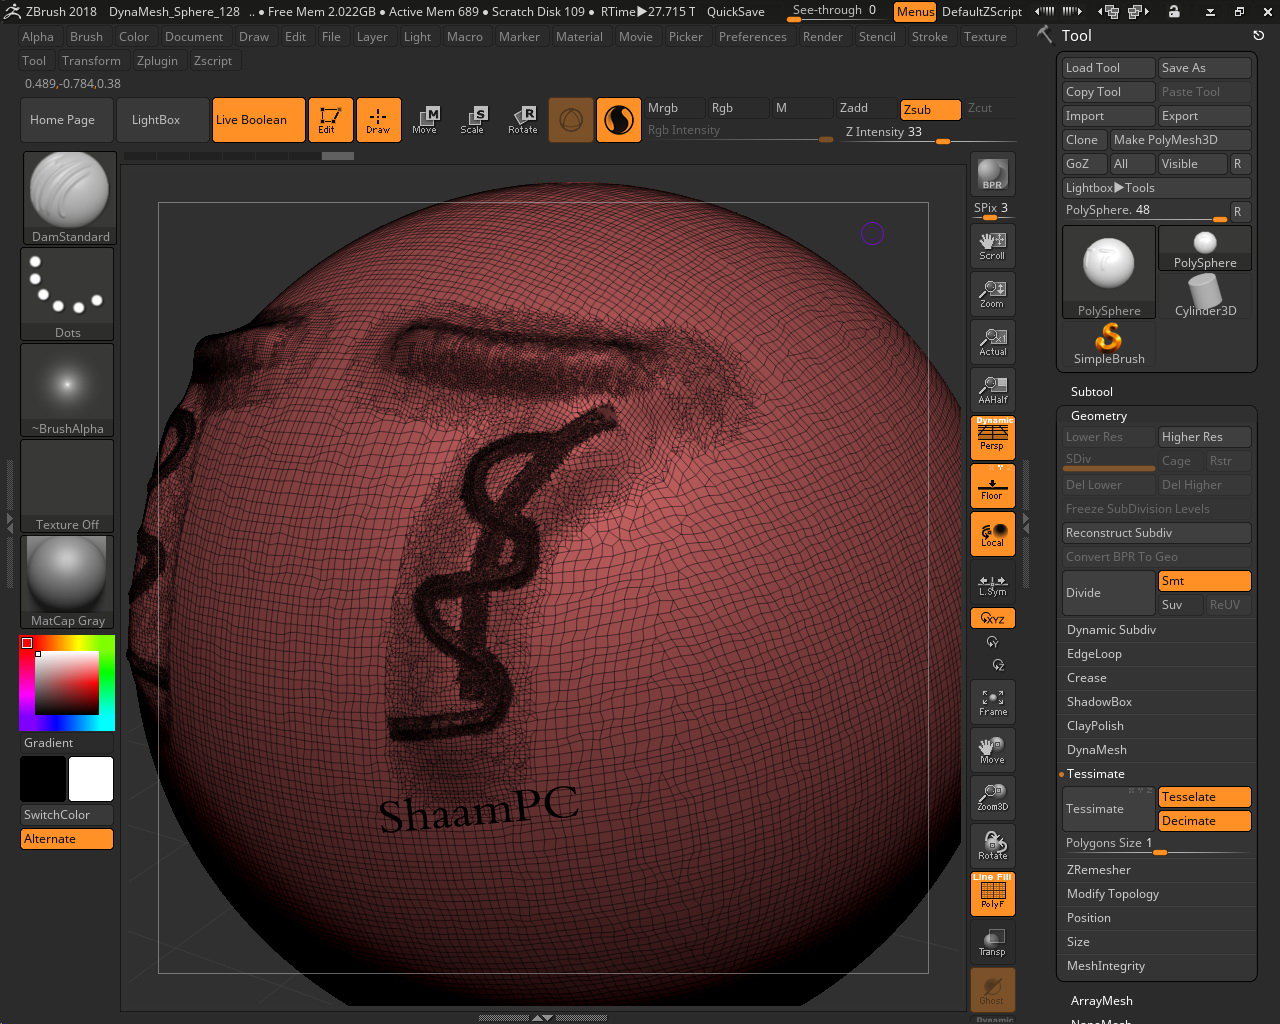The image size is (1280, 1024).
Task: Toggle the Floor grid
Action: (992, 486)
